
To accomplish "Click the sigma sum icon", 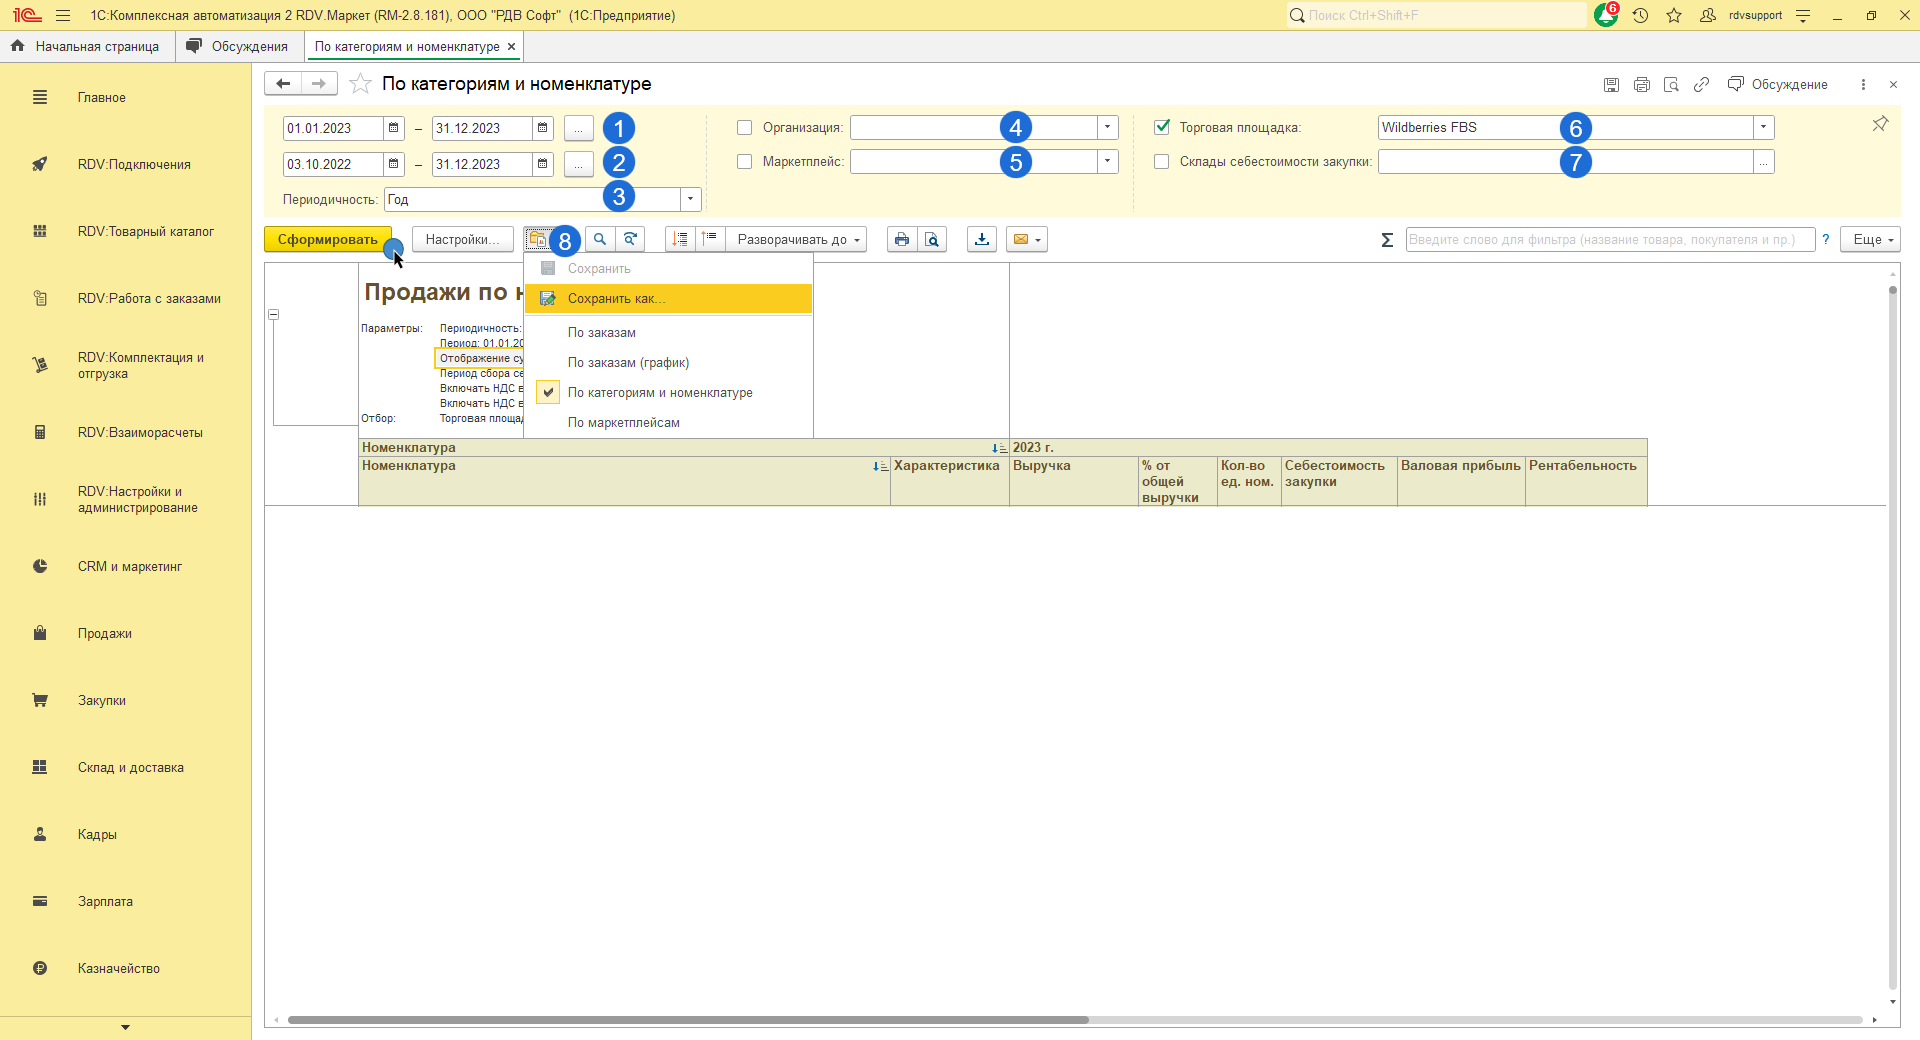I will pyautogui.click(x=1387, y=240).
